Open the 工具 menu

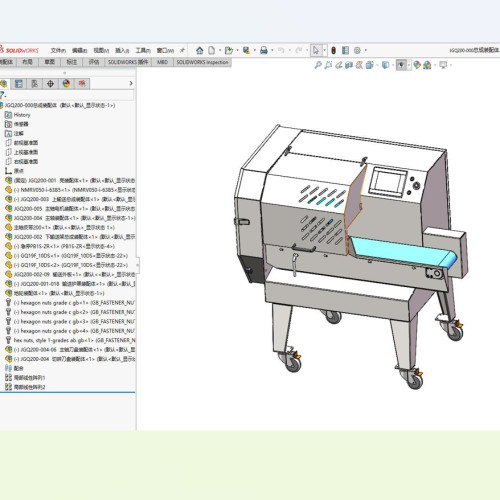click(x=143, y=50)
